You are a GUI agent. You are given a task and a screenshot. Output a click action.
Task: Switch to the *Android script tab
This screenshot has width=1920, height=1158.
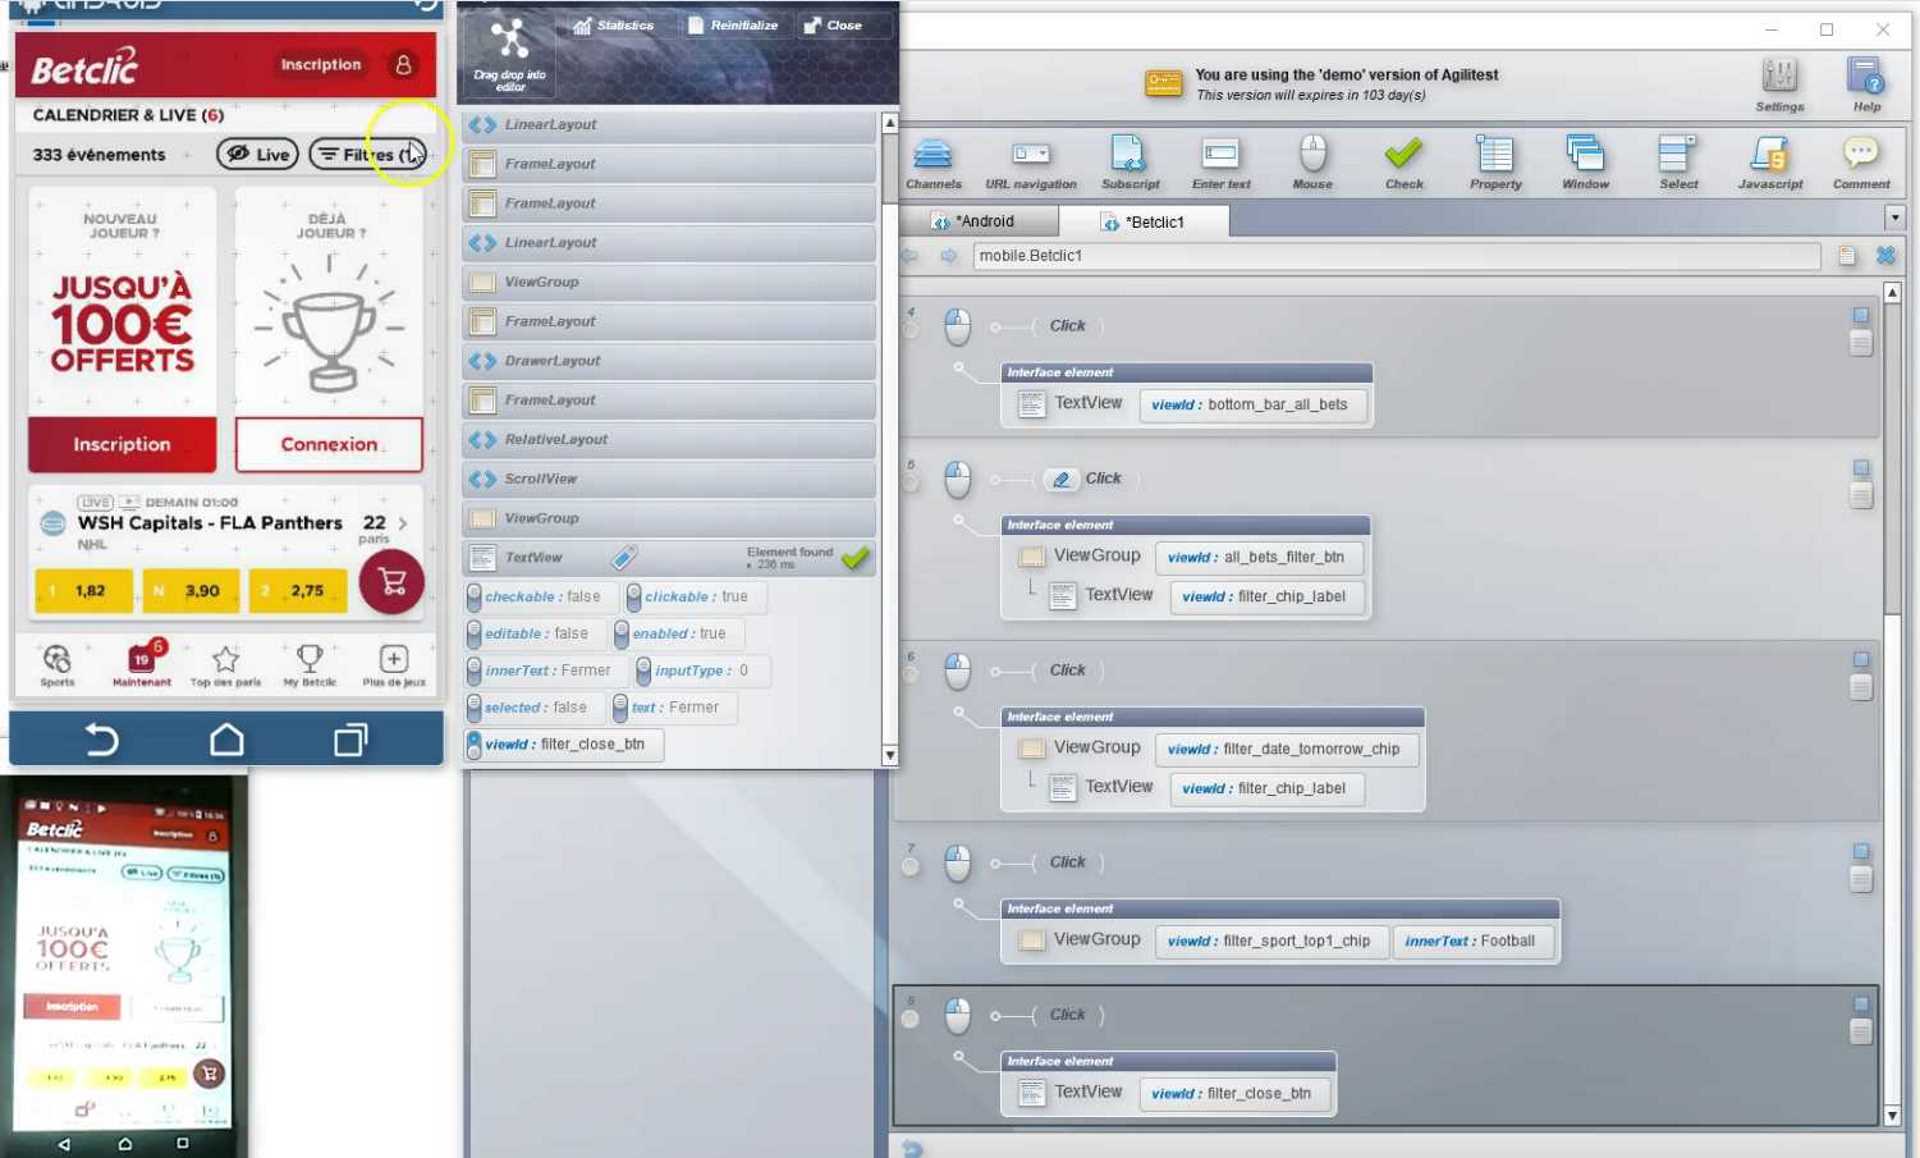979,221
